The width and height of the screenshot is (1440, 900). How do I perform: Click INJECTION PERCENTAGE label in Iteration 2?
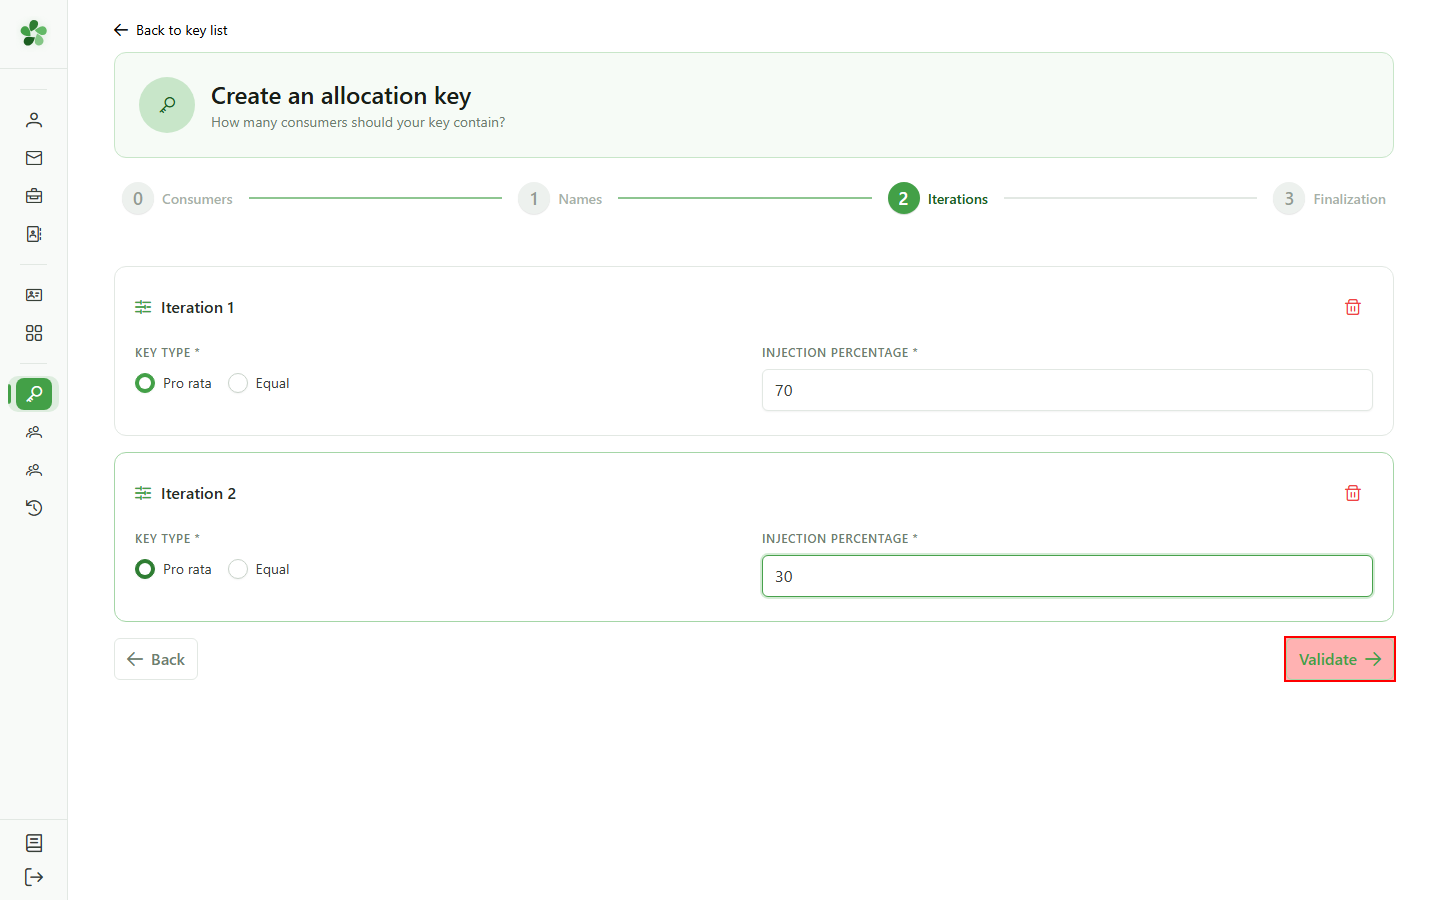pos(839,538)
